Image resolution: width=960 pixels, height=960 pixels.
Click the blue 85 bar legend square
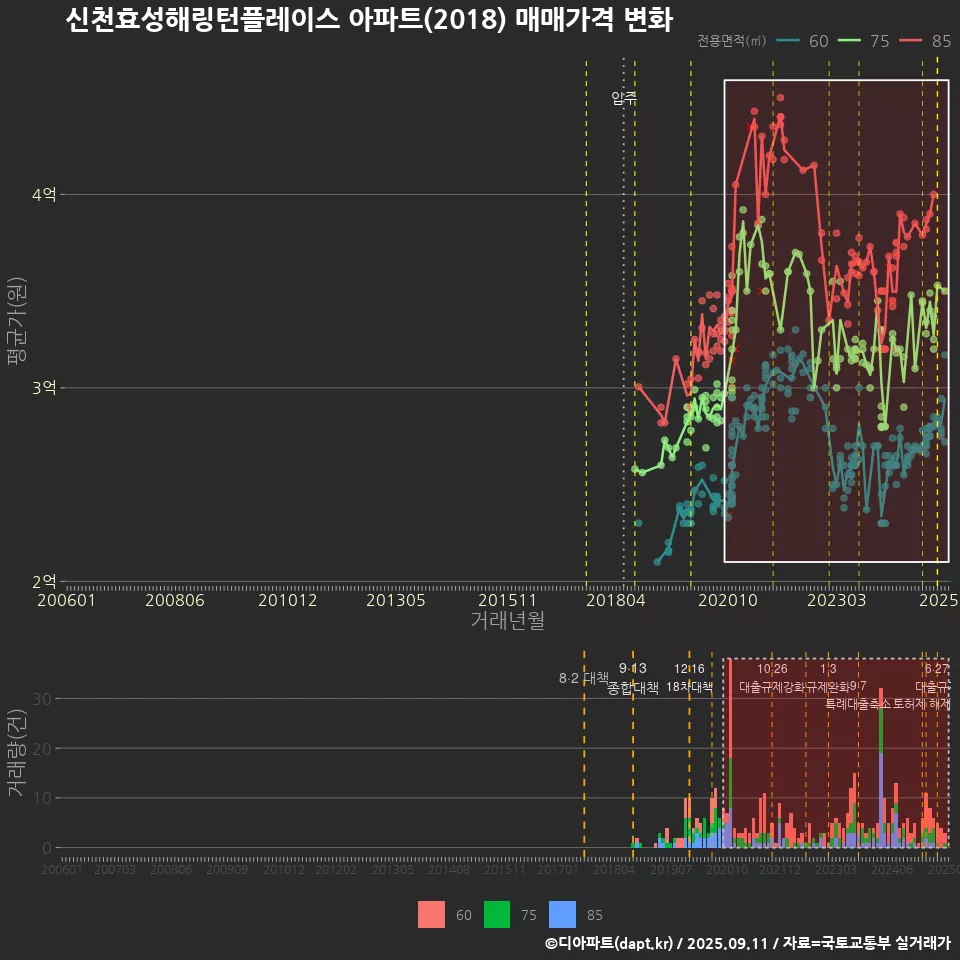pos(563,915)
